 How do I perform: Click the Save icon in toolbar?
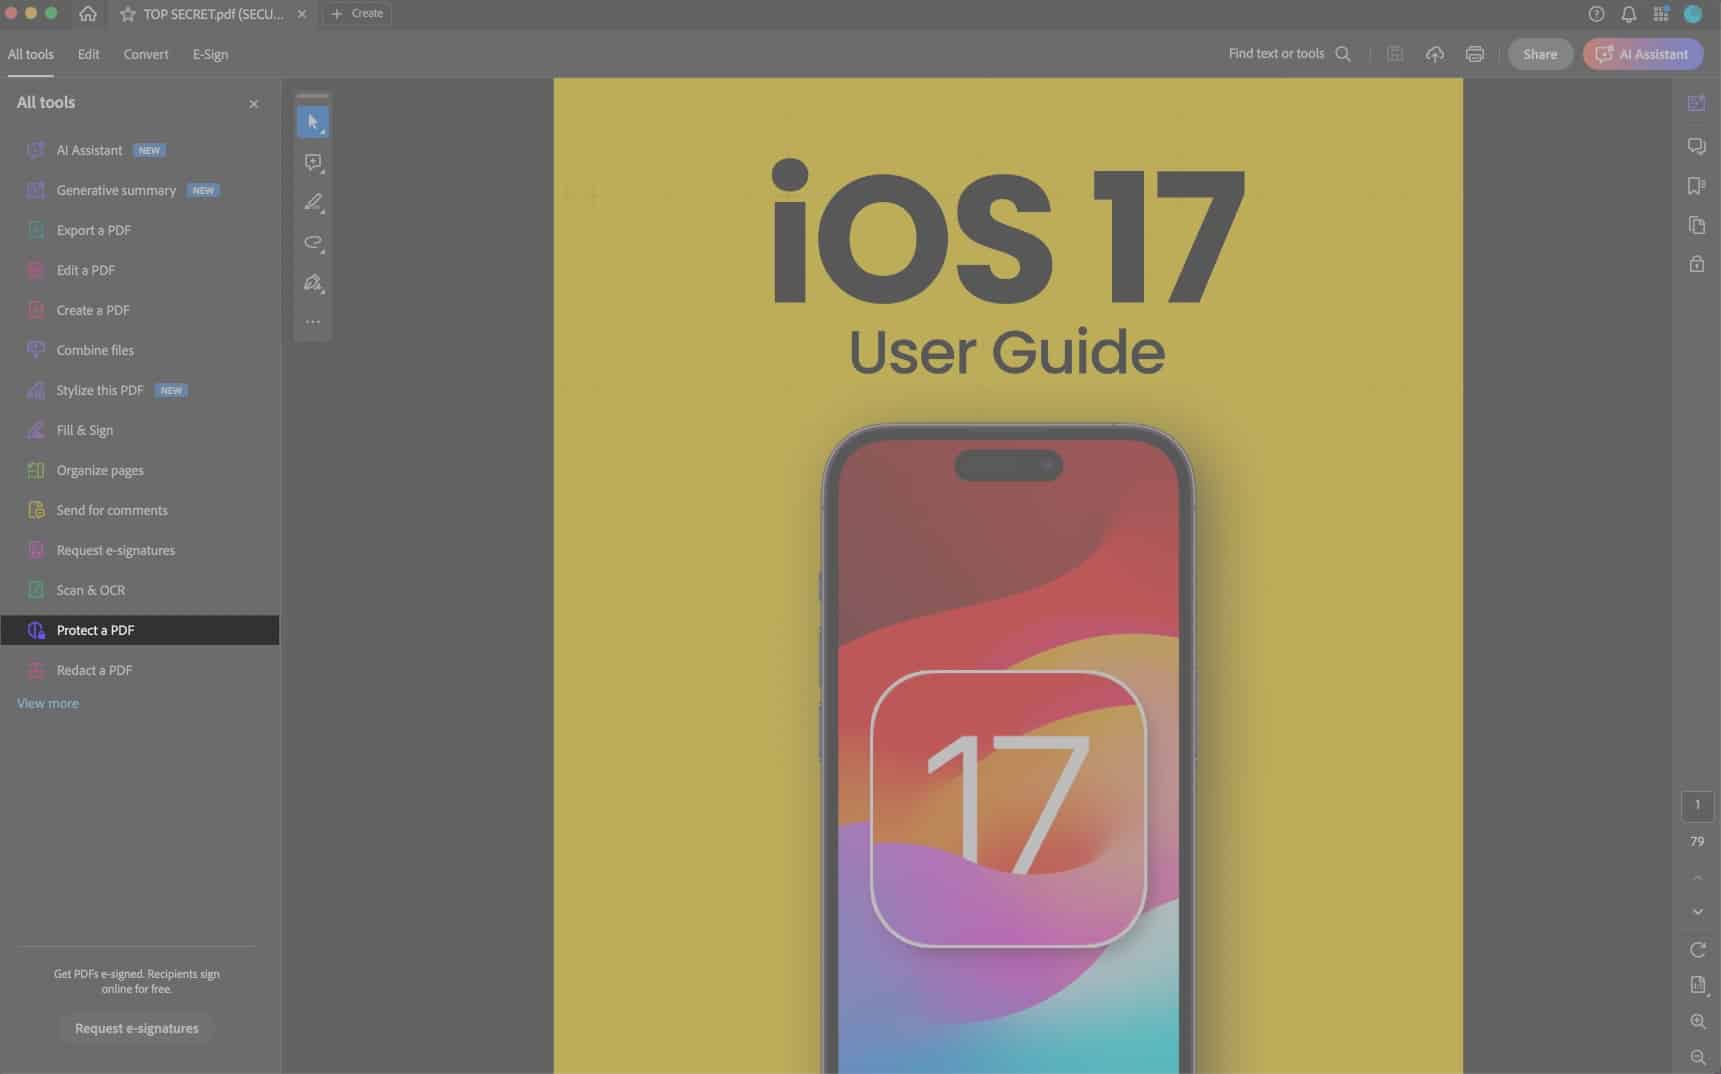pos(1395,54)
